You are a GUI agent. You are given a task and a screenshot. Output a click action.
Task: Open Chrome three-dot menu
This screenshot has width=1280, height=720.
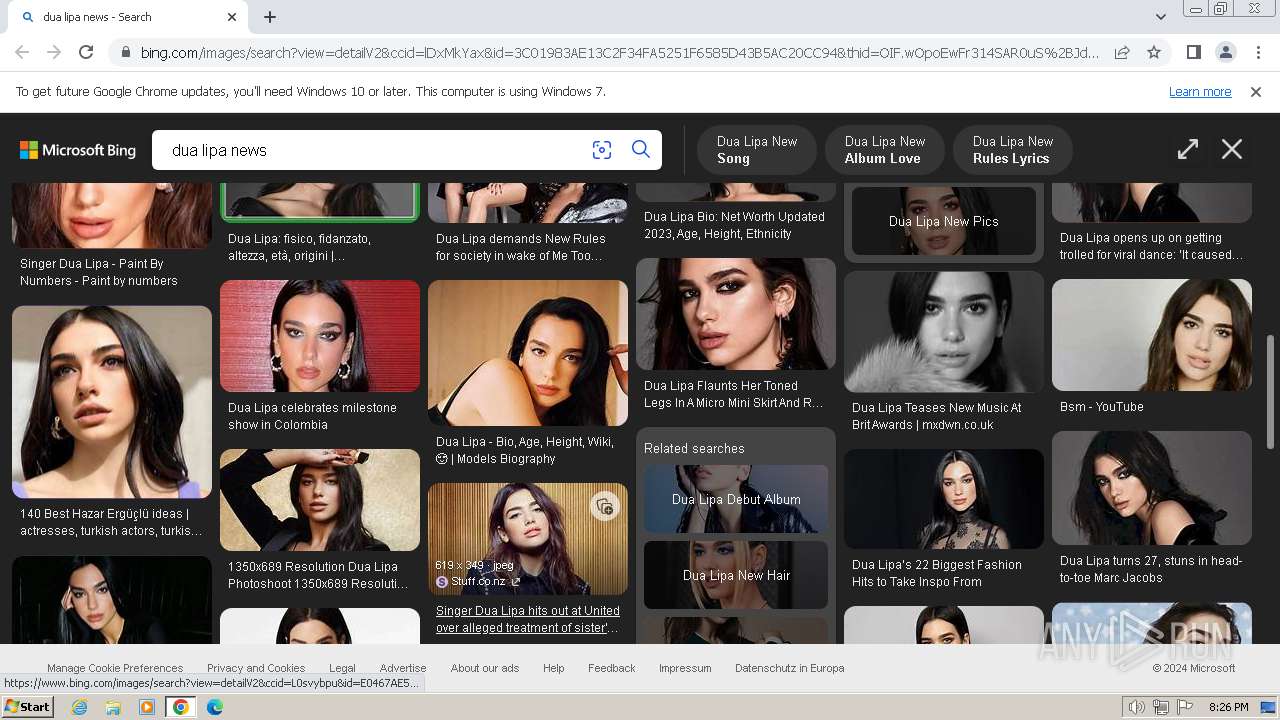coord(1258,52)
